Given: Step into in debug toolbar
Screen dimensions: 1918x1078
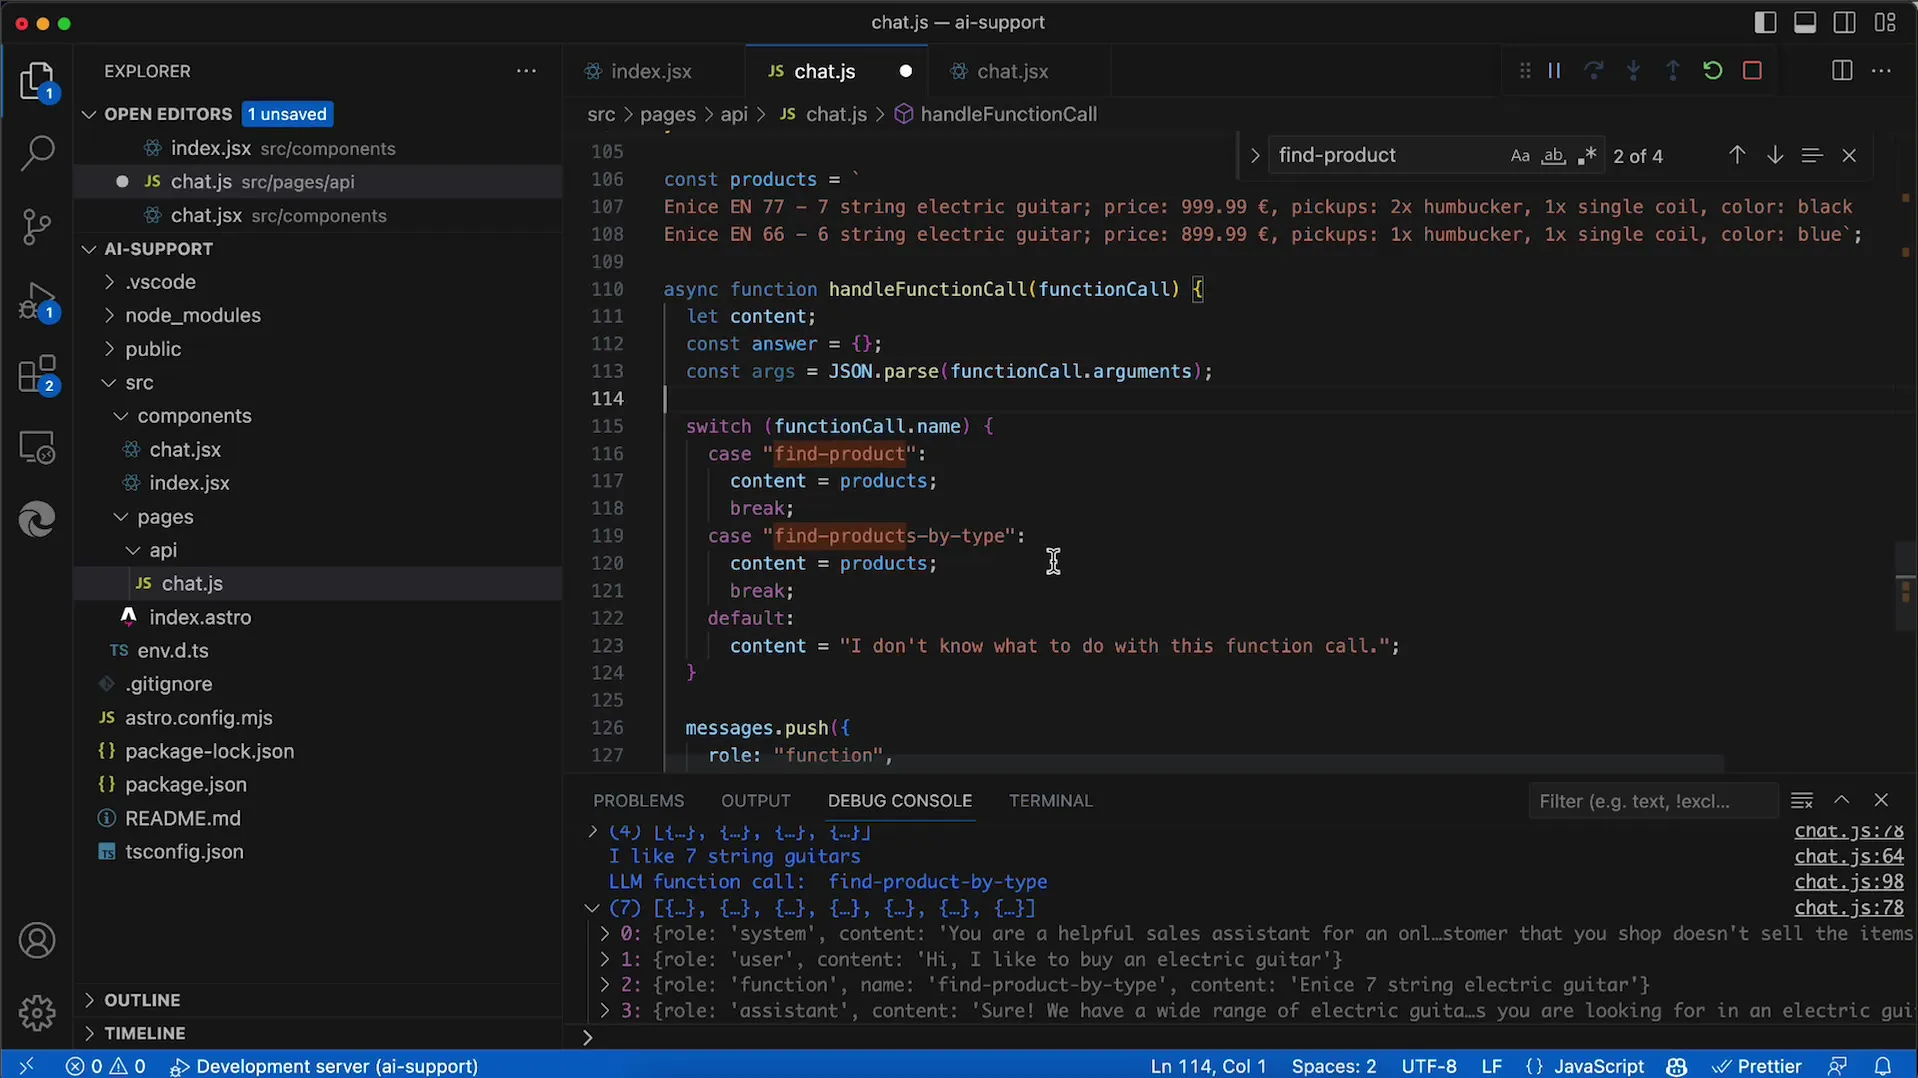Looking at the screenshot, I should click(x=1633, y=71).
